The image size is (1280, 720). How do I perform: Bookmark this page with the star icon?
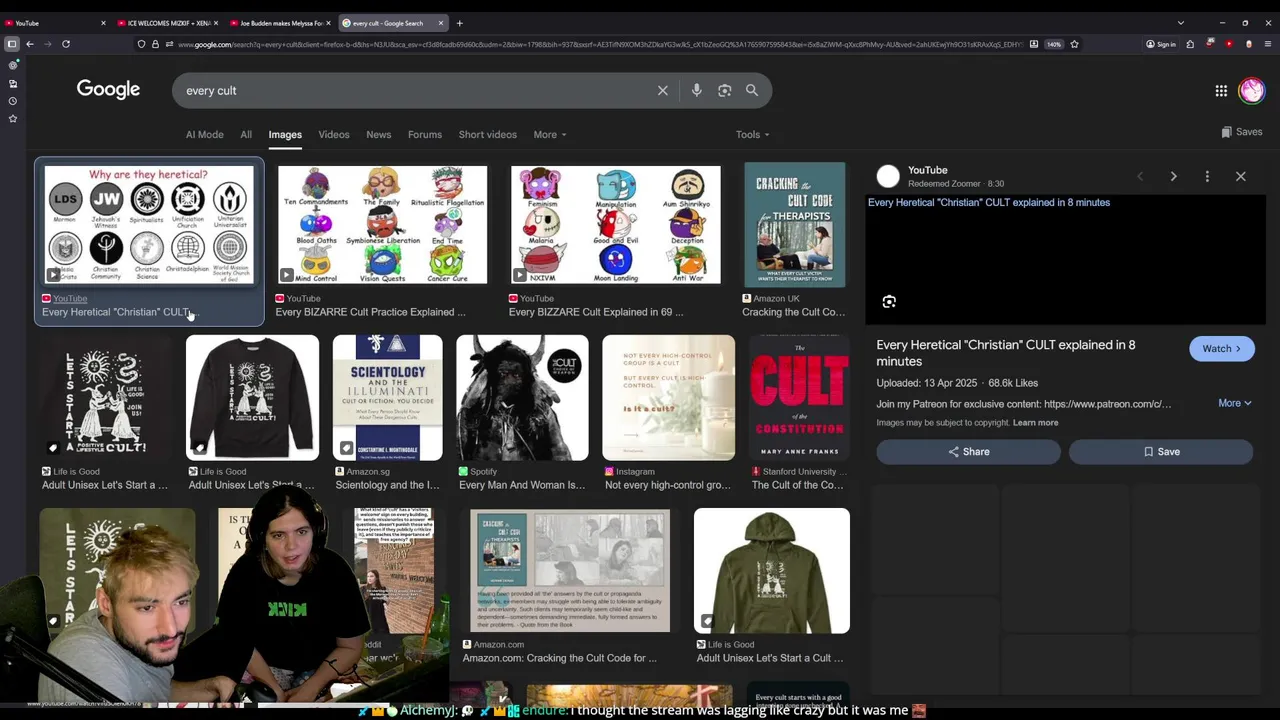[x=1075, y=44]
